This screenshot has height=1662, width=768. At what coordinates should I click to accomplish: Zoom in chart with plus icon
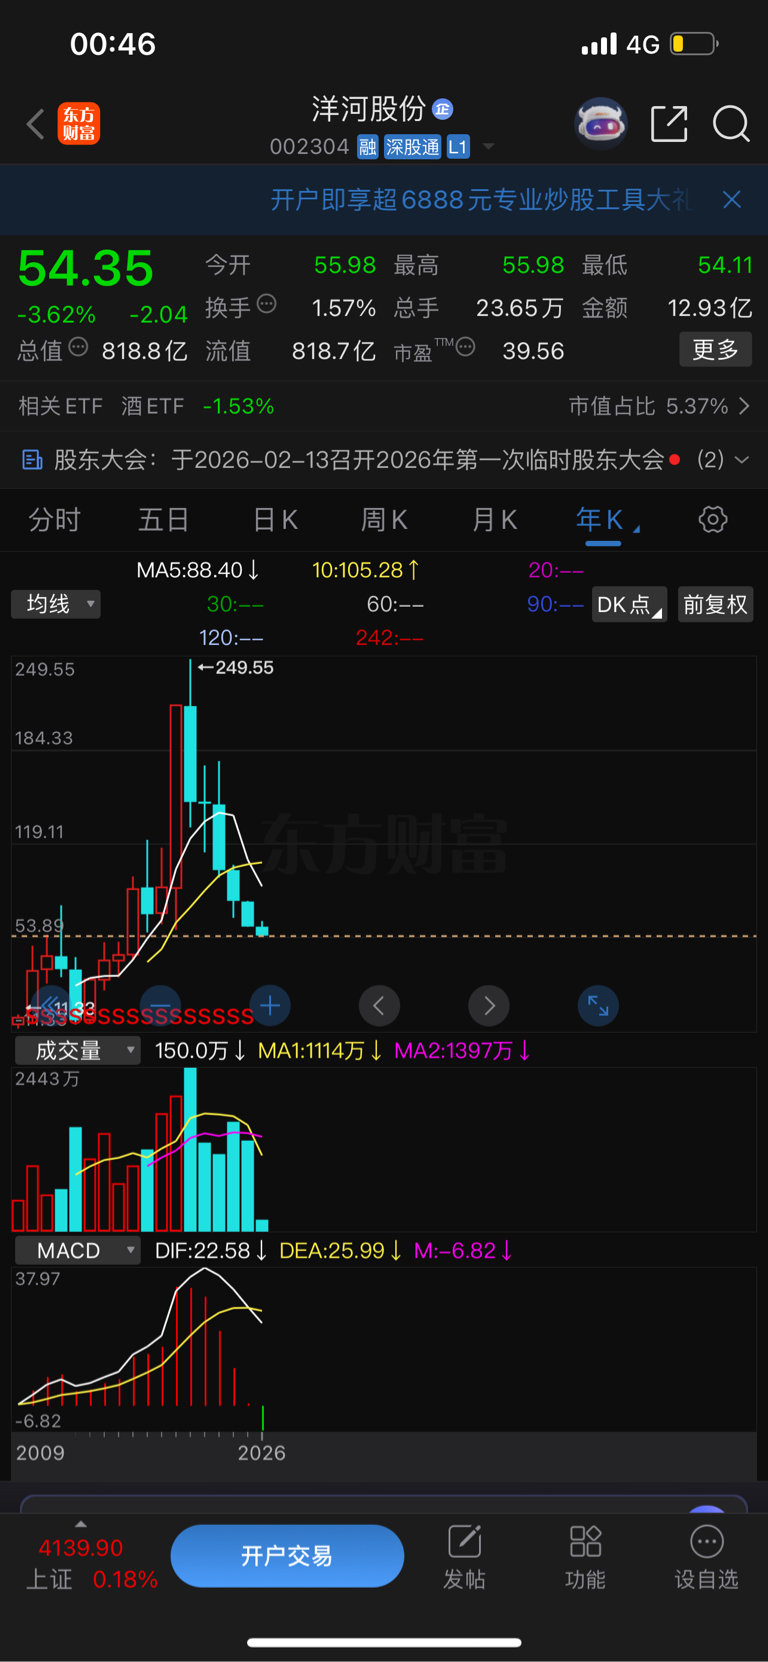point(269,1005)
